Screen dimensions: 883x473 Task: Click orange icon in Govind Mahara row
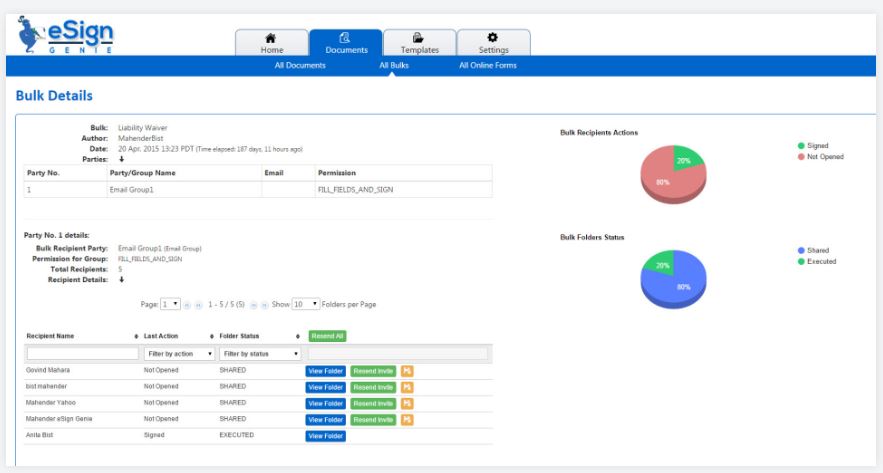tap(406, 370)
